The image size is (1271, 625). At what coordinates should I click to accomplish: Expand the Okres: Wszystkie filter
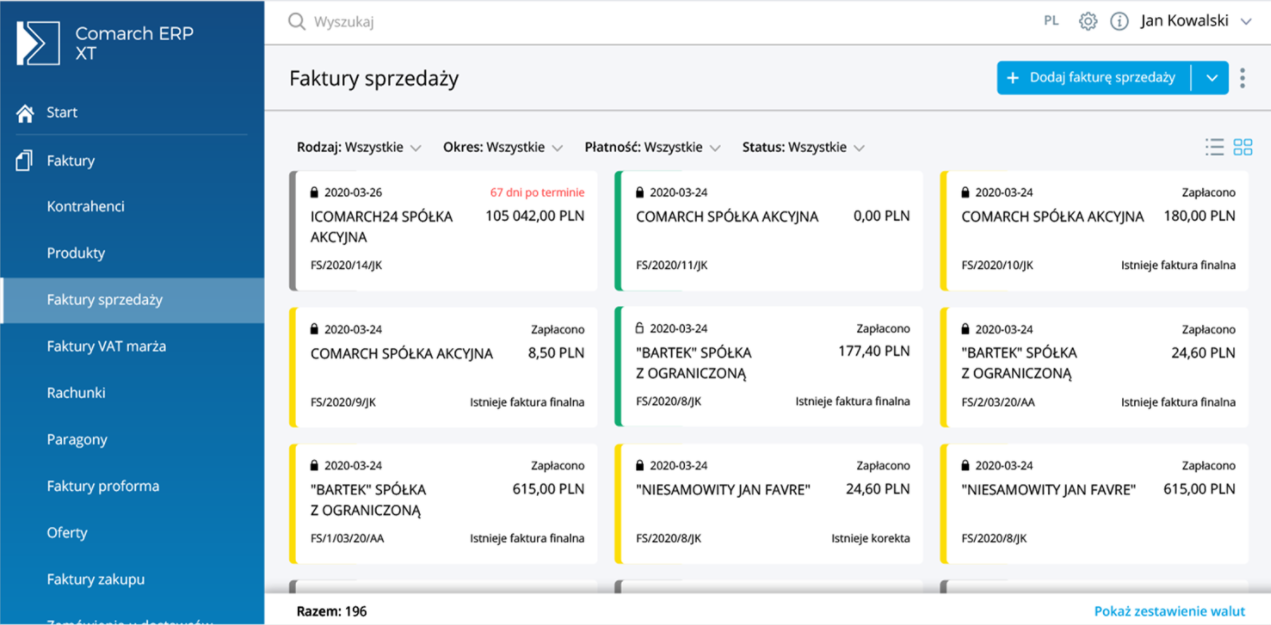click(503, 147)
